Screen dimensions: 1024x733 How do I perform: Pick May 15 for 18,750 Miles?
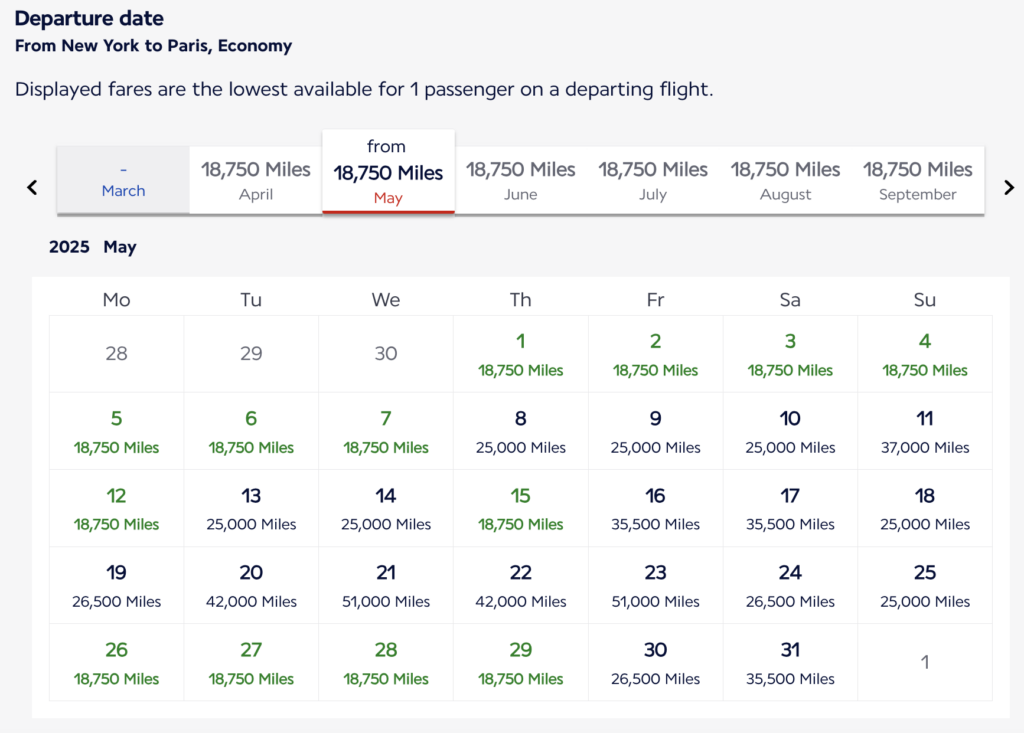[x=521, y=508]
